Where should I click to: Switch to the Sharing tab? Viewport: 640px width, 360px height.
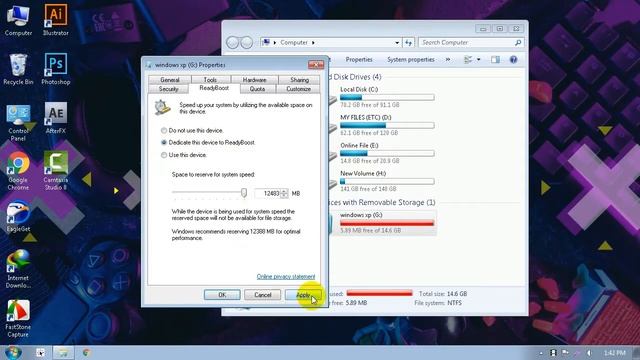click(x=300, y=80)
